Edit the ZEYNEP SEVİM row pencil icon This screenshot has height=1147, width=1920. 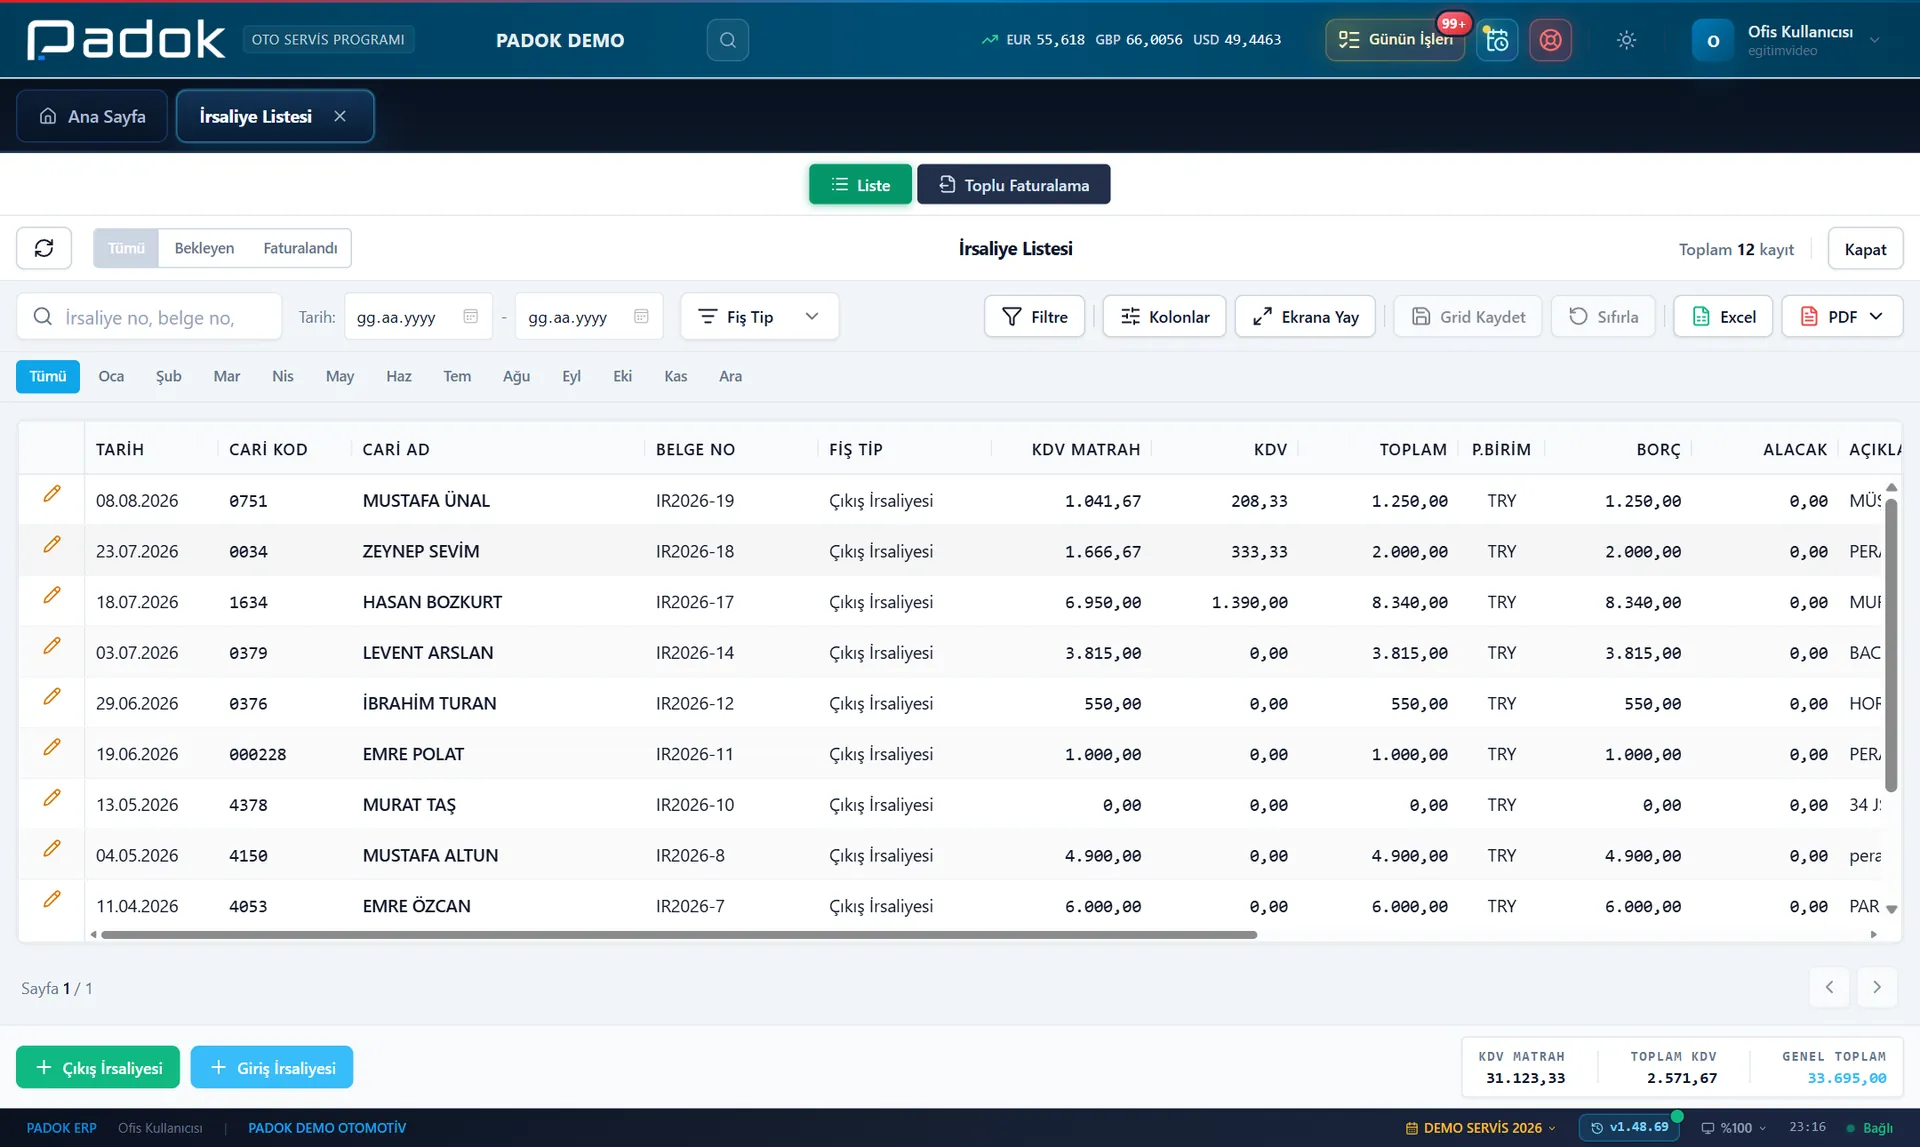[52, 545]
